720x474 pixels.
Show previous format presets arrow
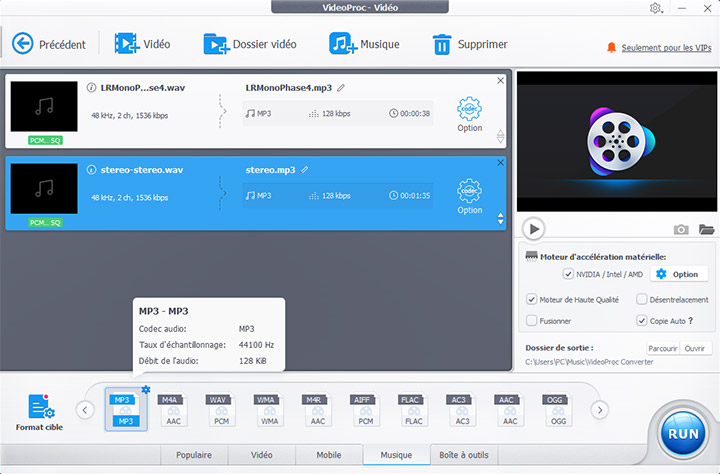[85, 410]
